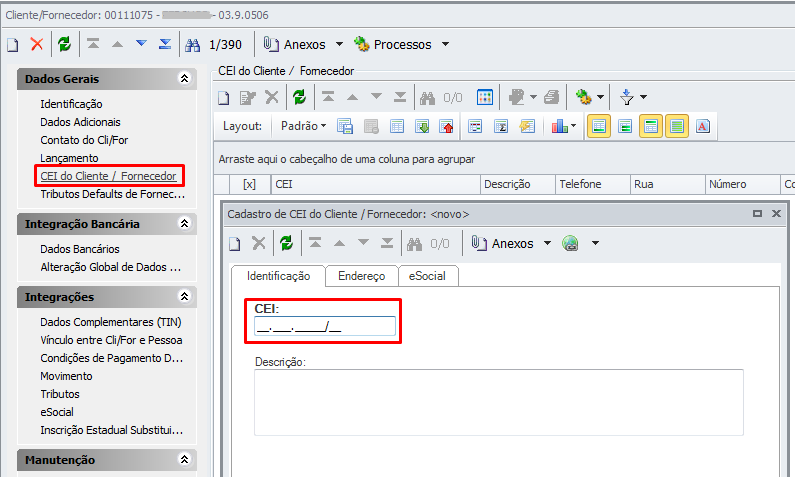Collapse the Manutenção section
Screen dimensions: 795x477
185,460
